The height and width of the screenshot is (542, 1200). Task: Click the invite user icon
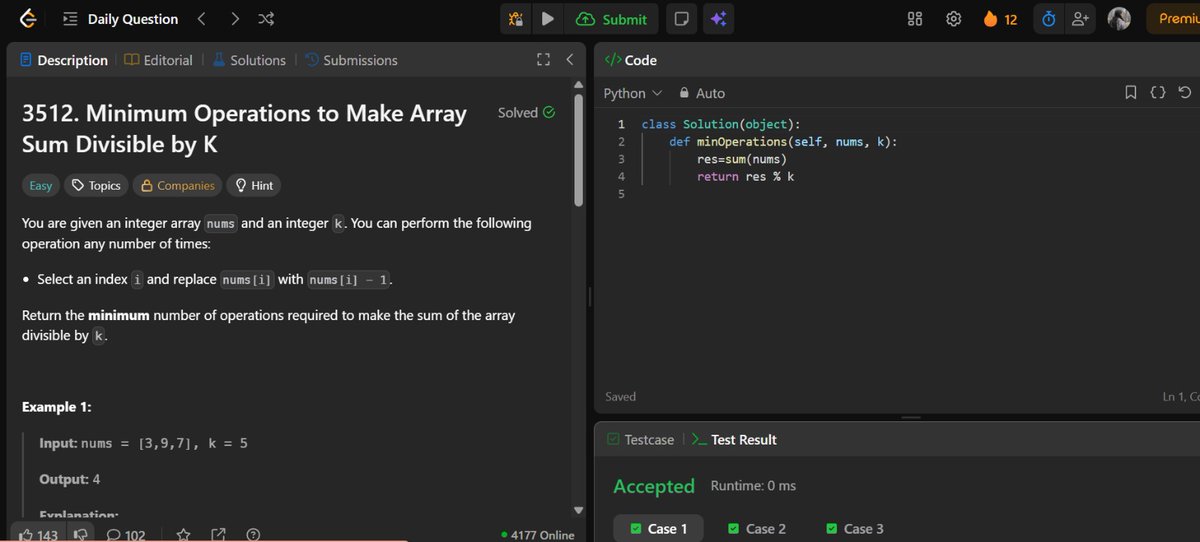pos(1079,19)
